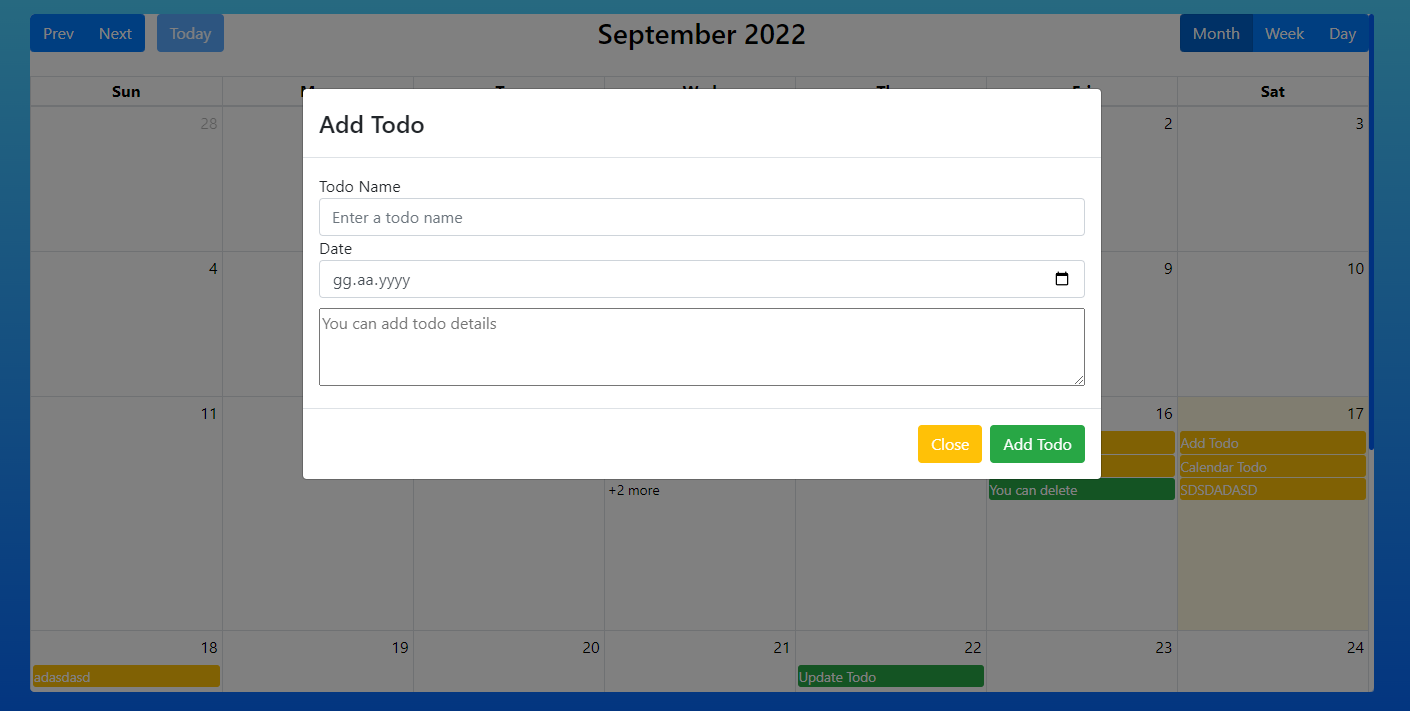Click the todo details textarea
1410x711 pixels.
701,346
